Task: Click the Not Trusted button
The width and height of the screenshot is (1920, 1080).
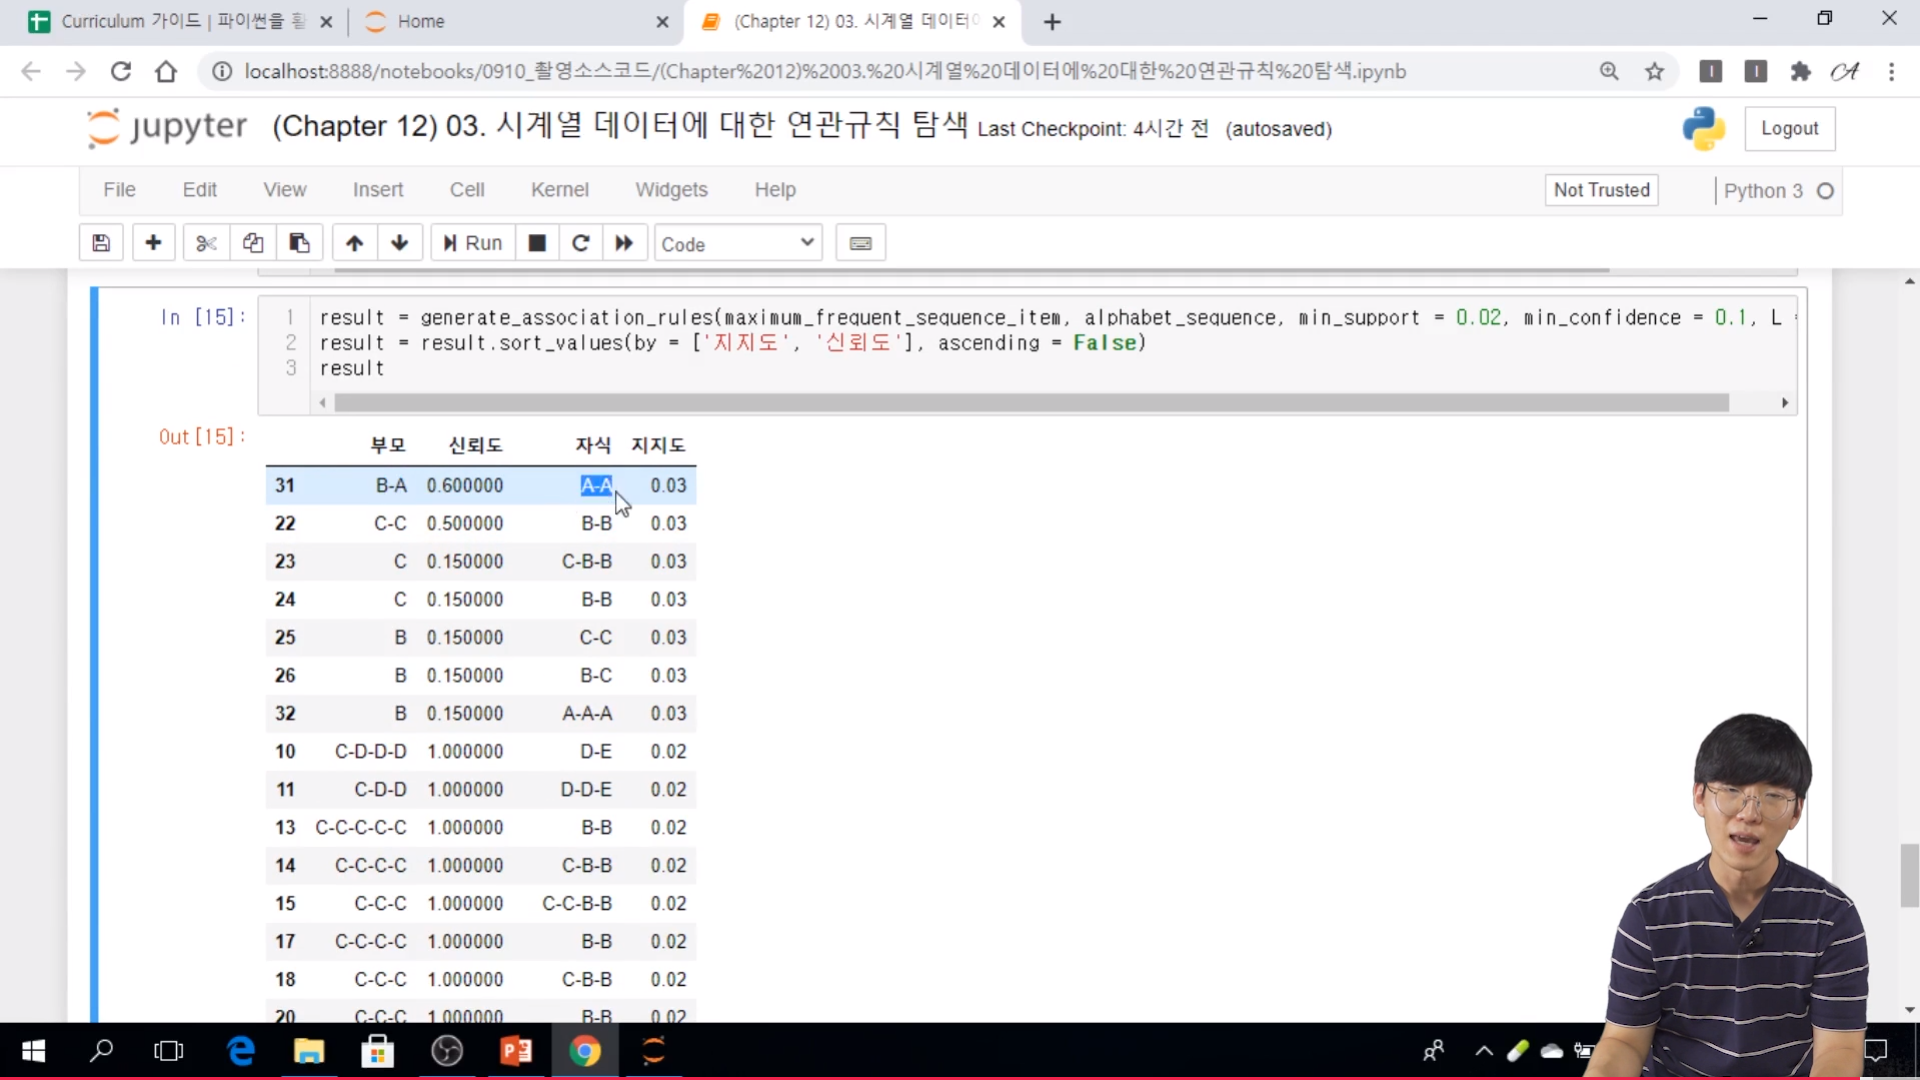Action: click(x=1601, y=190)
